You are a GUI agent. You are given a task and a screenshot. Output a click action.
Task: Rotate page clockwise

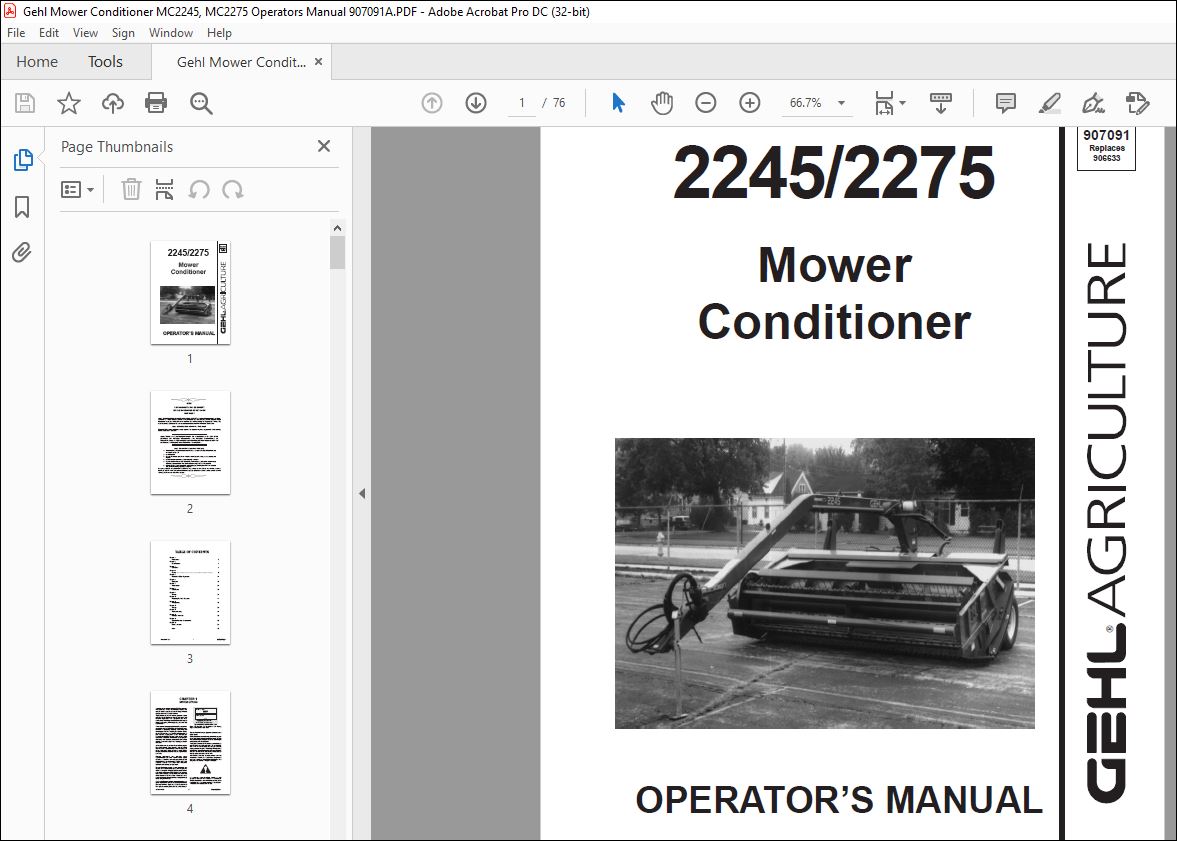point(233,189)
